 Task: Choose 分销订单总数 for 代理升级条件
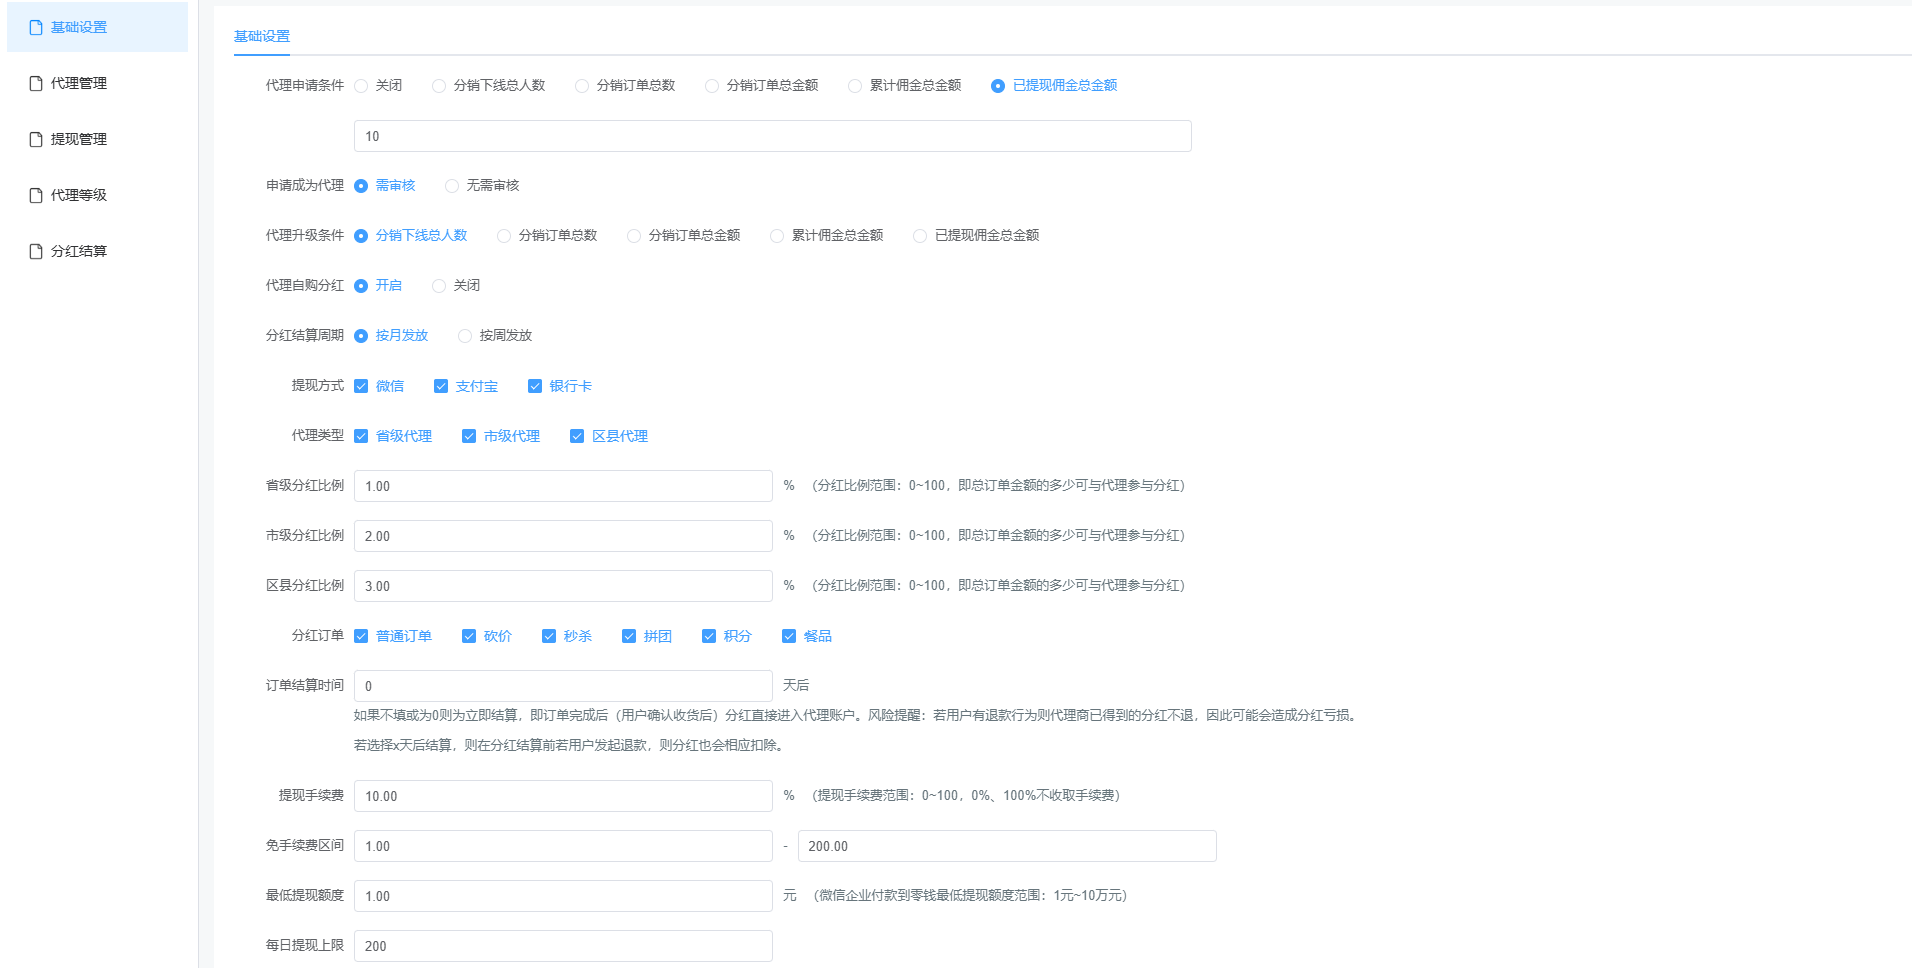click(x=504, y=236)
